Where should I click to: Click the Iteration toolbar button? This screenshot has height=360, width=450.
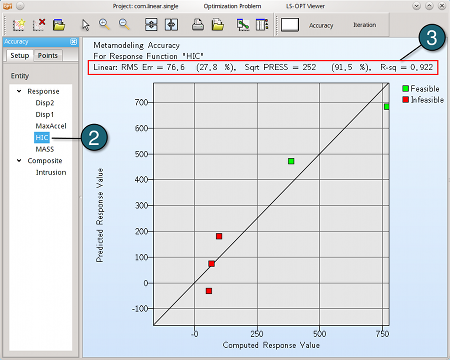pyautogui.click(x=365, y=25)
